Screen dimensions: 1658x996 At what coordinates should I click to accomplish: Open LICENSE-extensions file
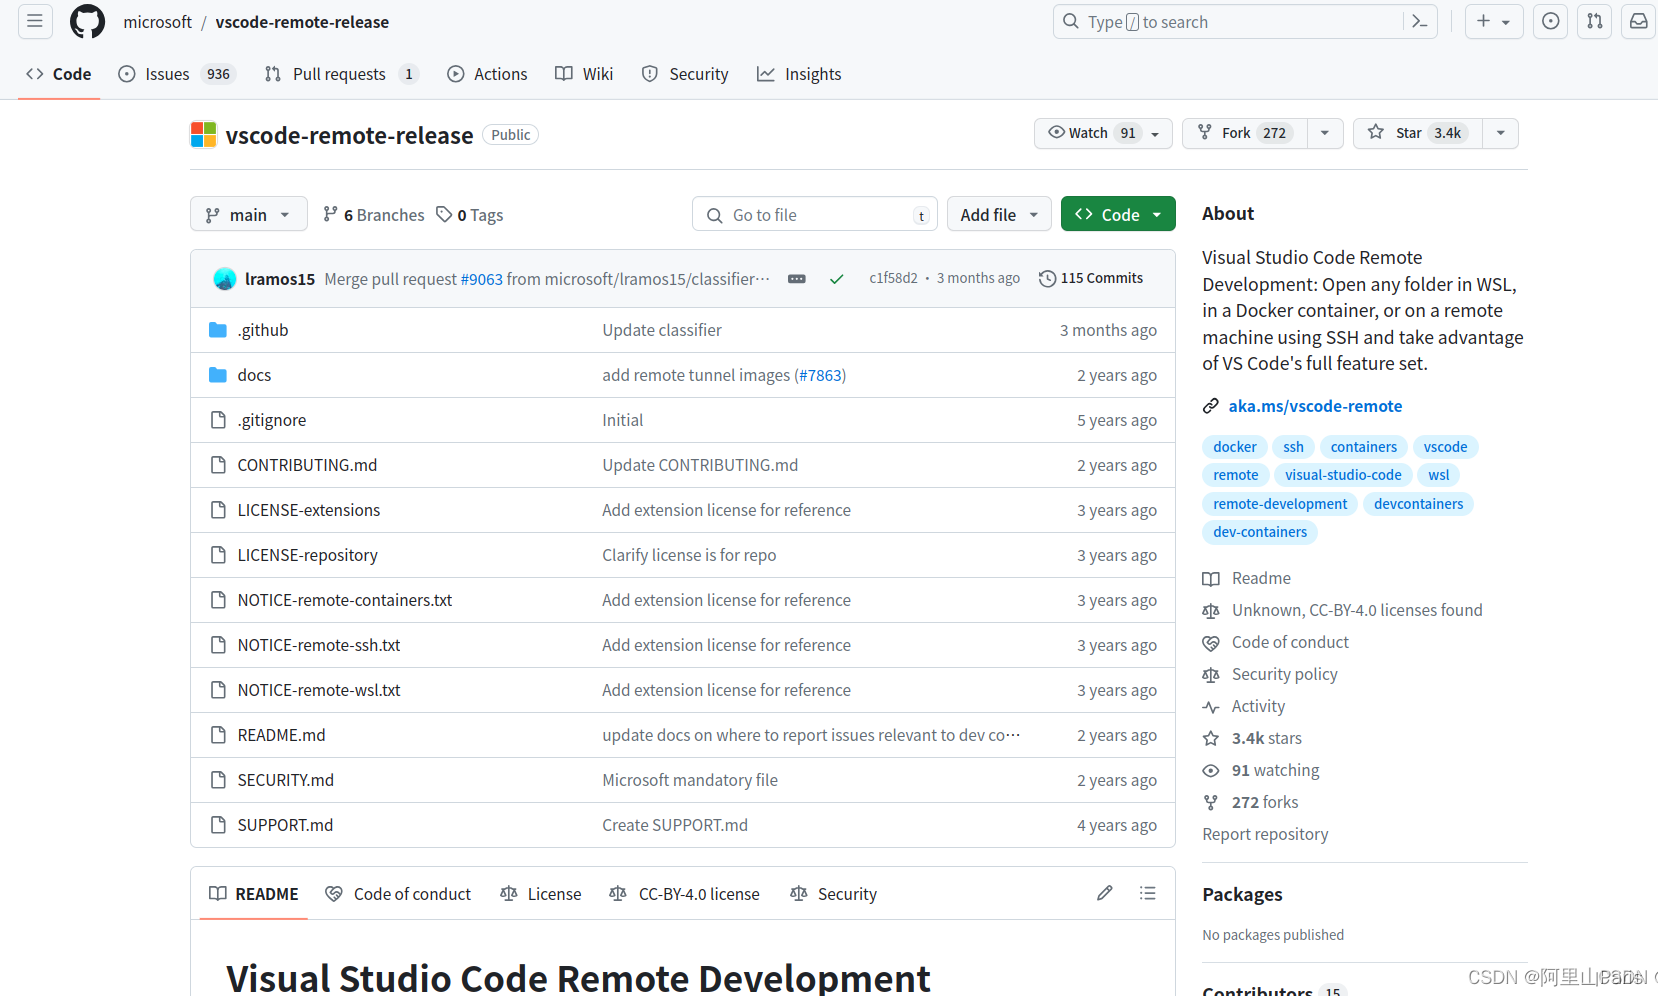(309, 510)
